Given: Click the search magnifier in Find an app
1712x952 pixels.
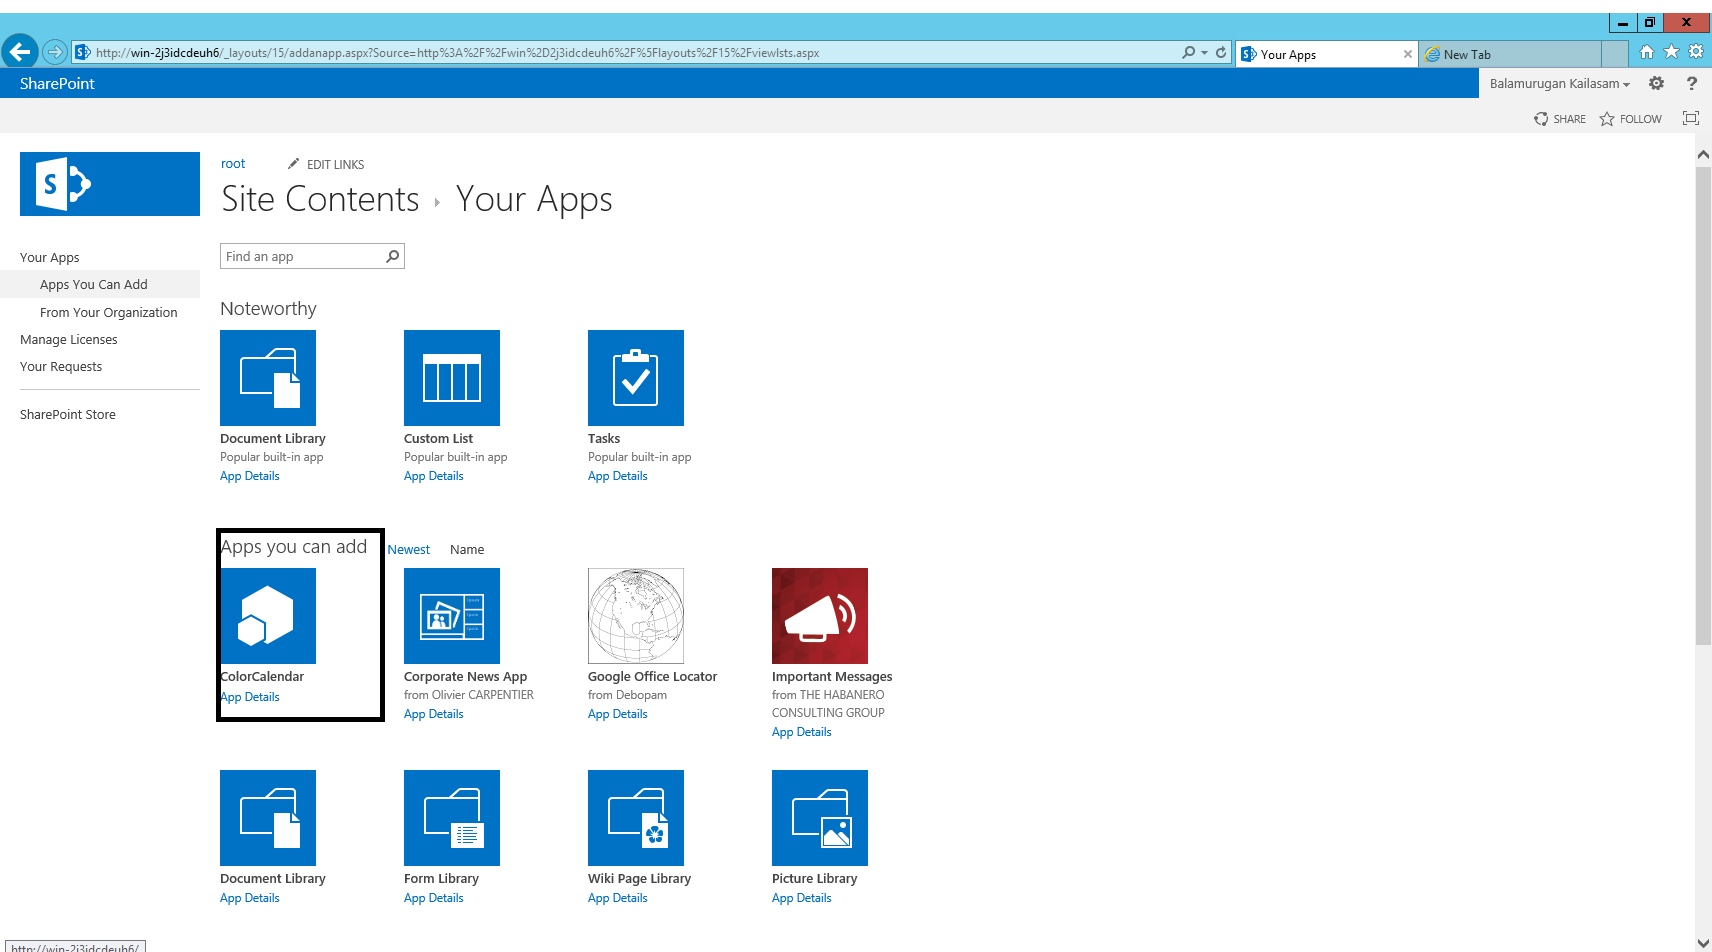Looking at the screenshot, I should [393, 257].
